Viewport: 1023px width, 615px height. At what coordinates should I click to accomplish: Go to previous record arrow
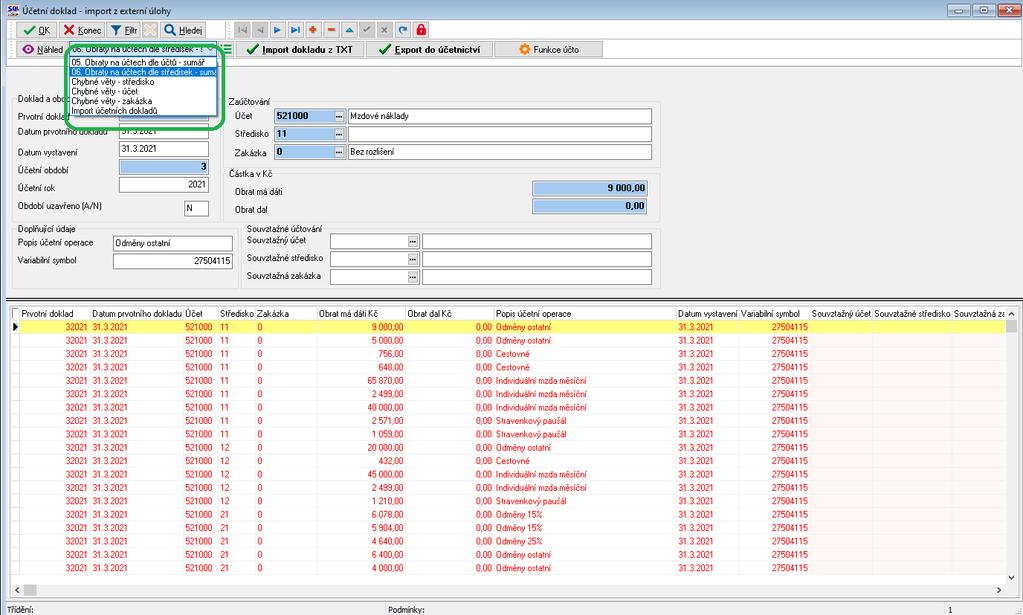click(260, 30)
